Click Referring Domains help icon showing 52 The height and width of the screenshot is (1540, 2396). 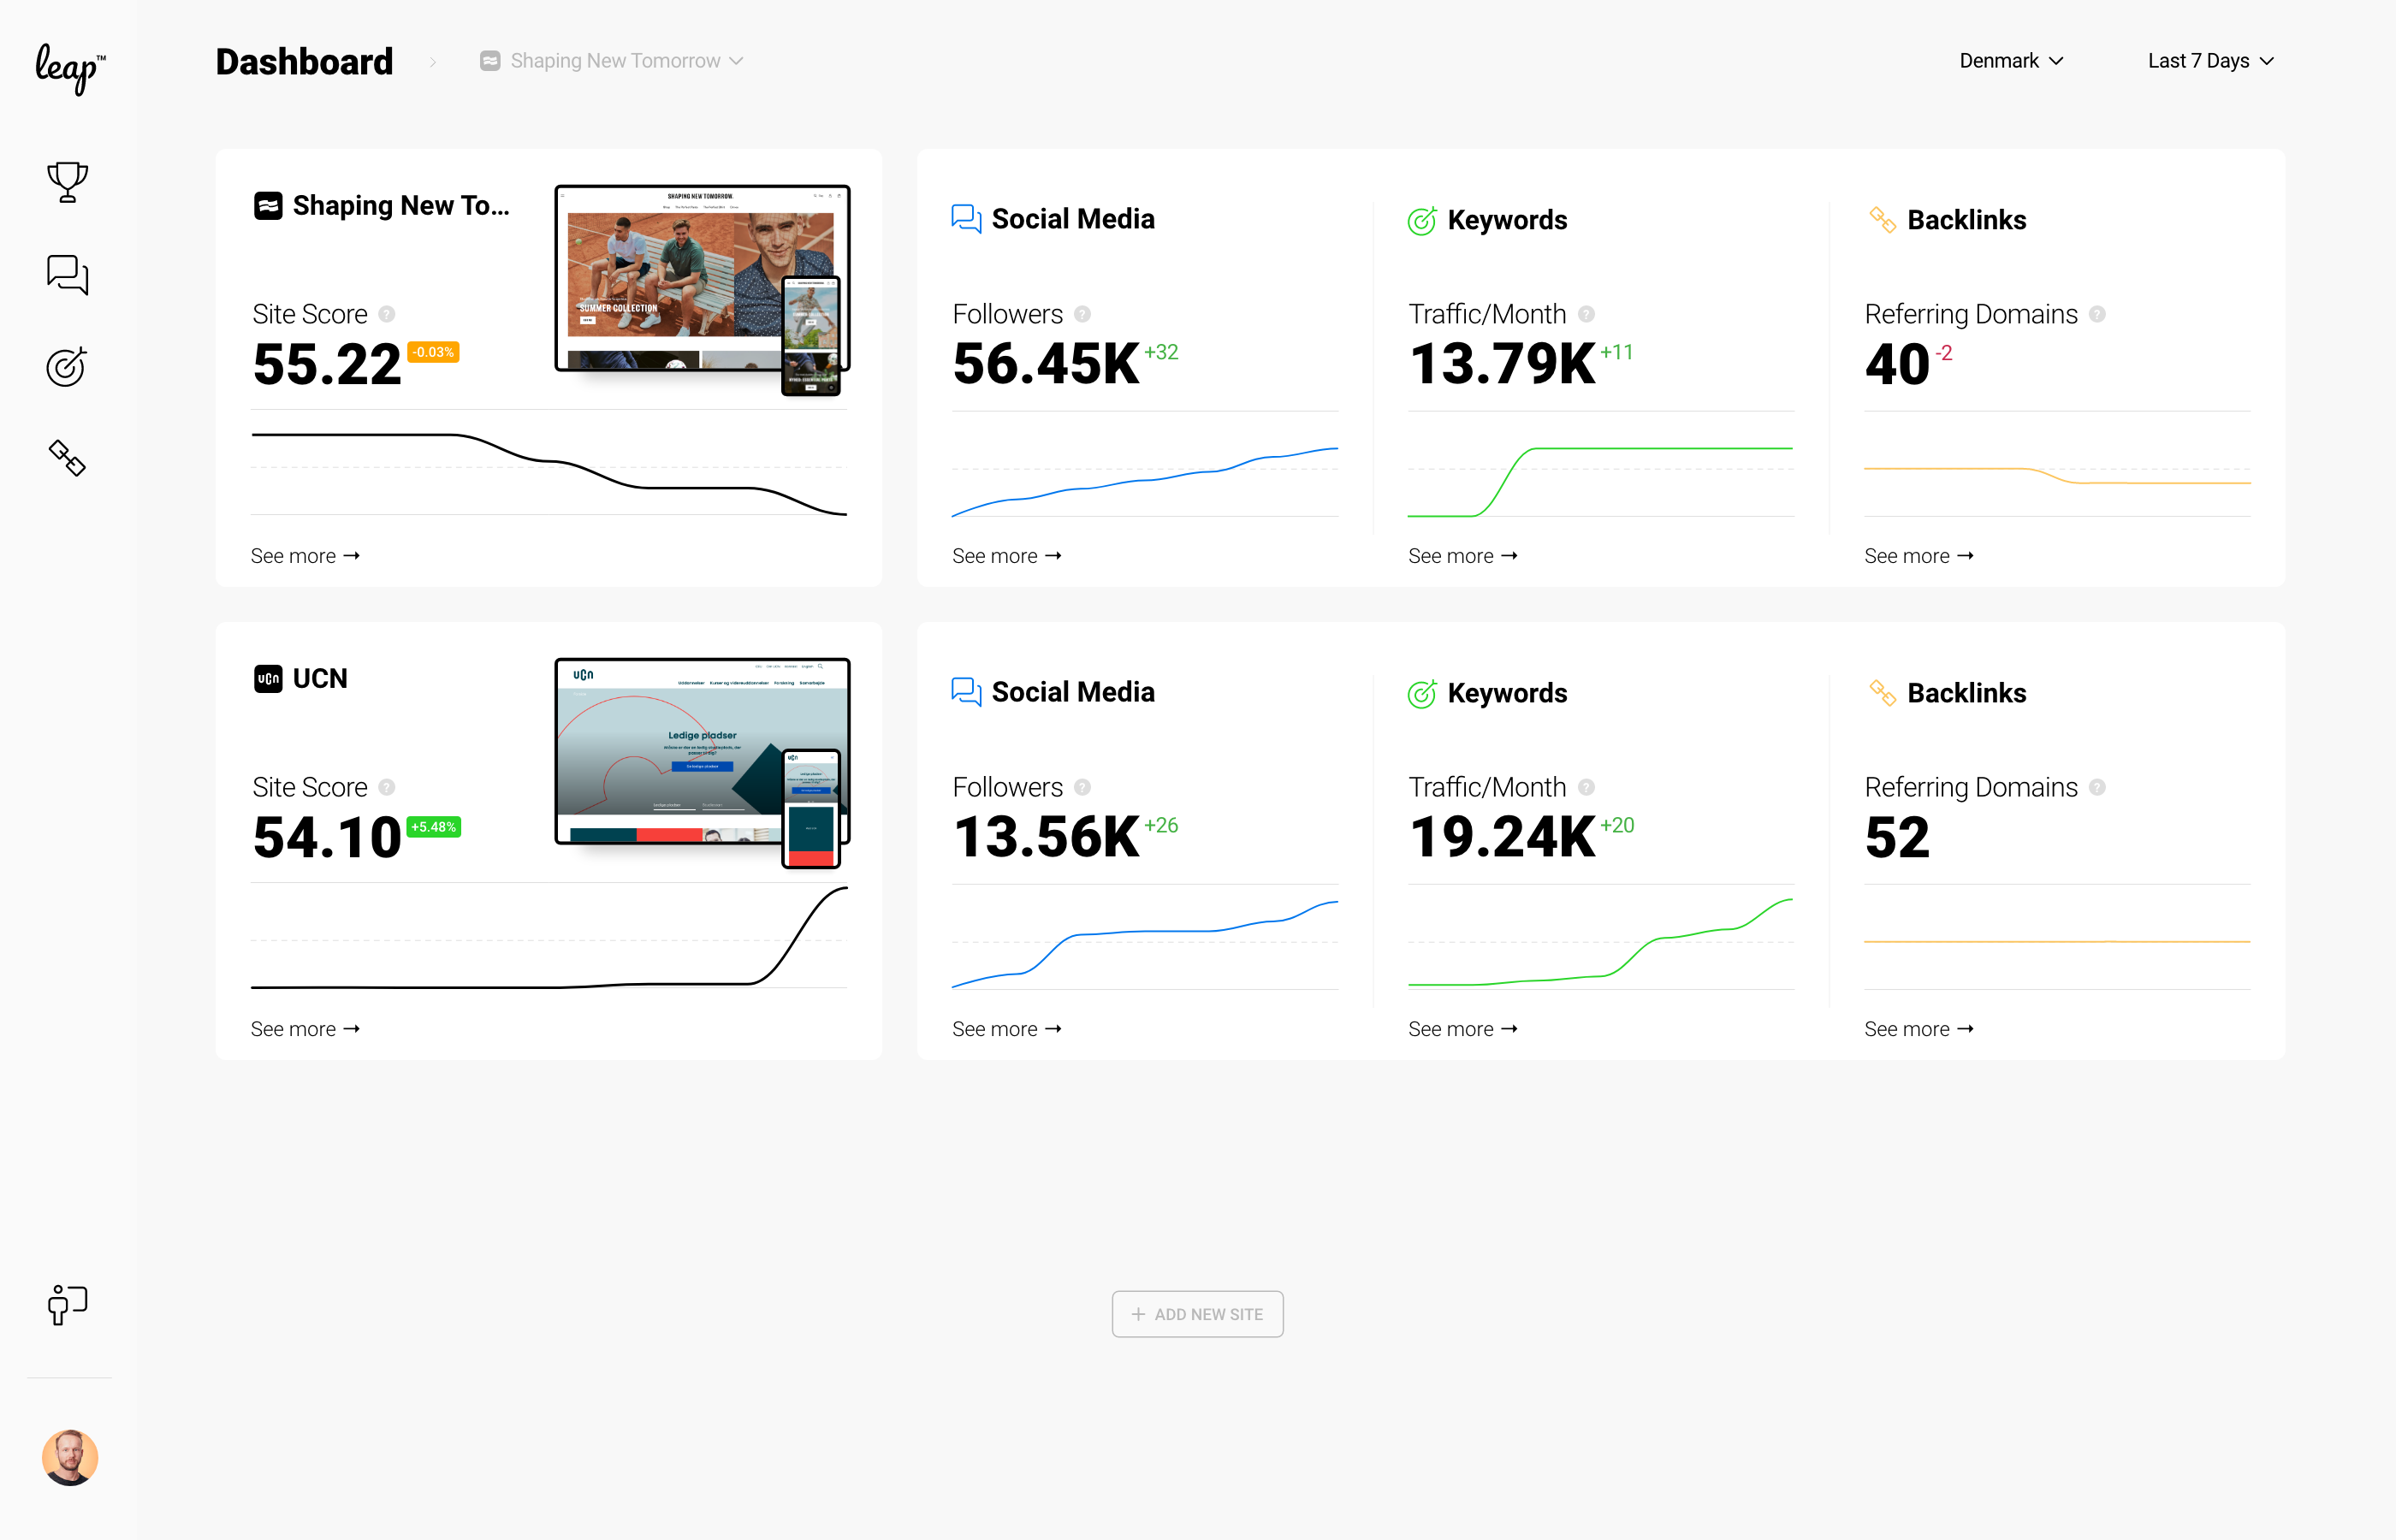pyautogui.click(x=2097, y=787)
